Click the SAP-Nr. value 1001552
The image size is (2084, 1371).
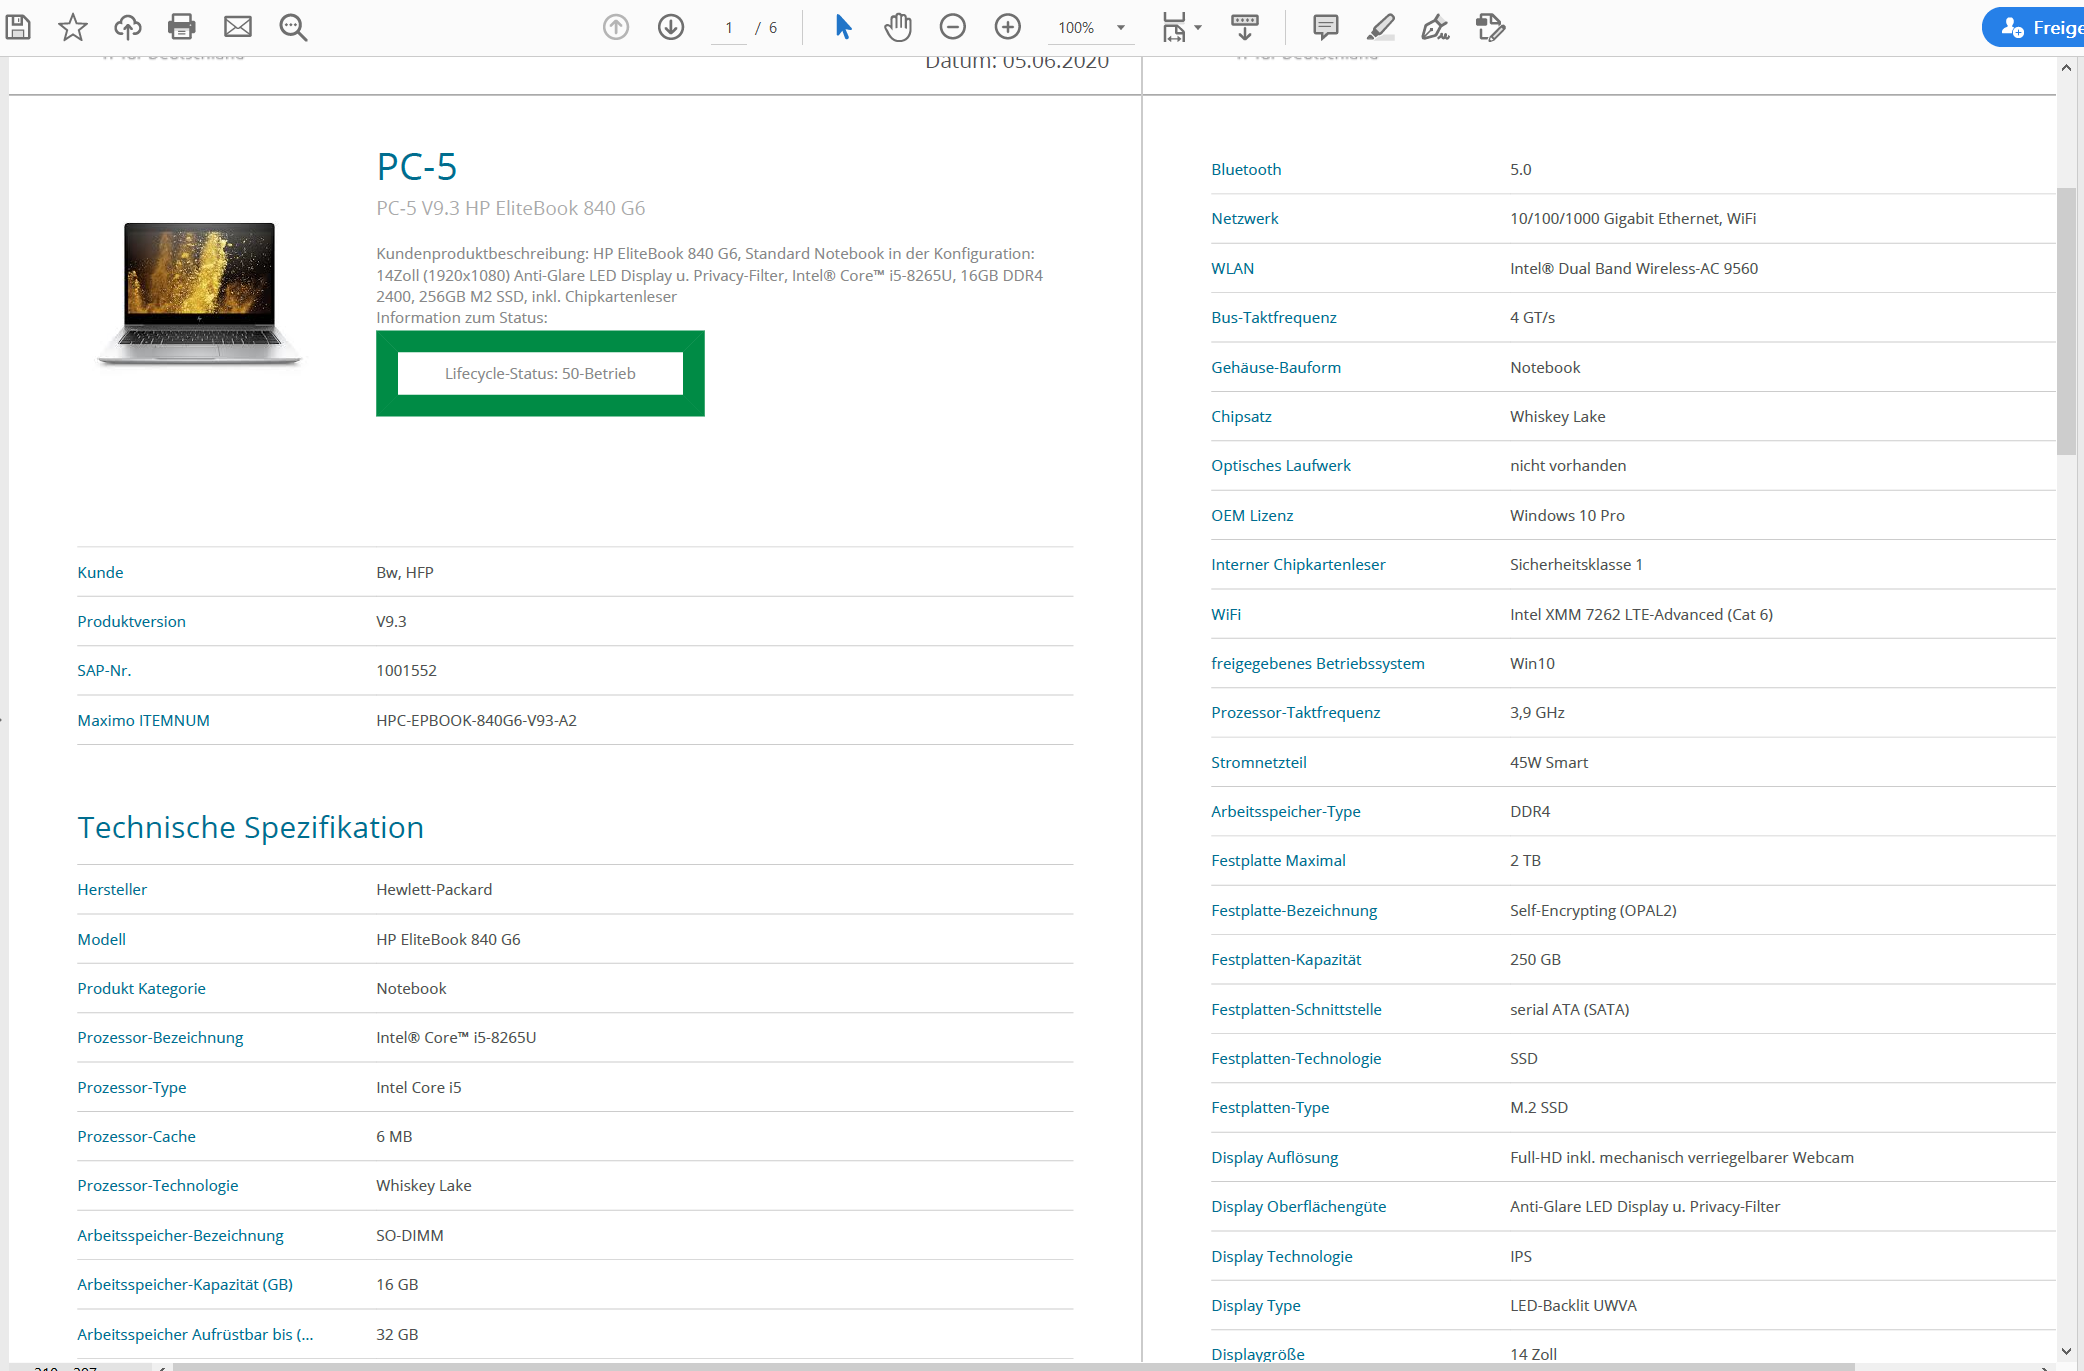pos(406,670)
